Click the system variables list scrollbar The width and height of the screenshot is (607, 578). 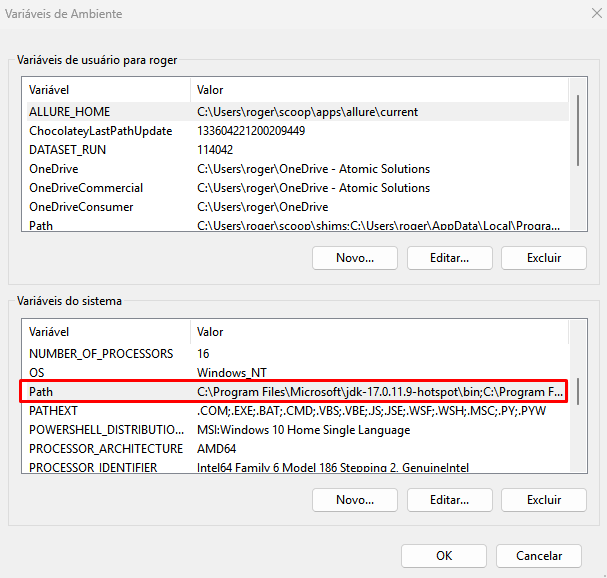click(578, 392)
